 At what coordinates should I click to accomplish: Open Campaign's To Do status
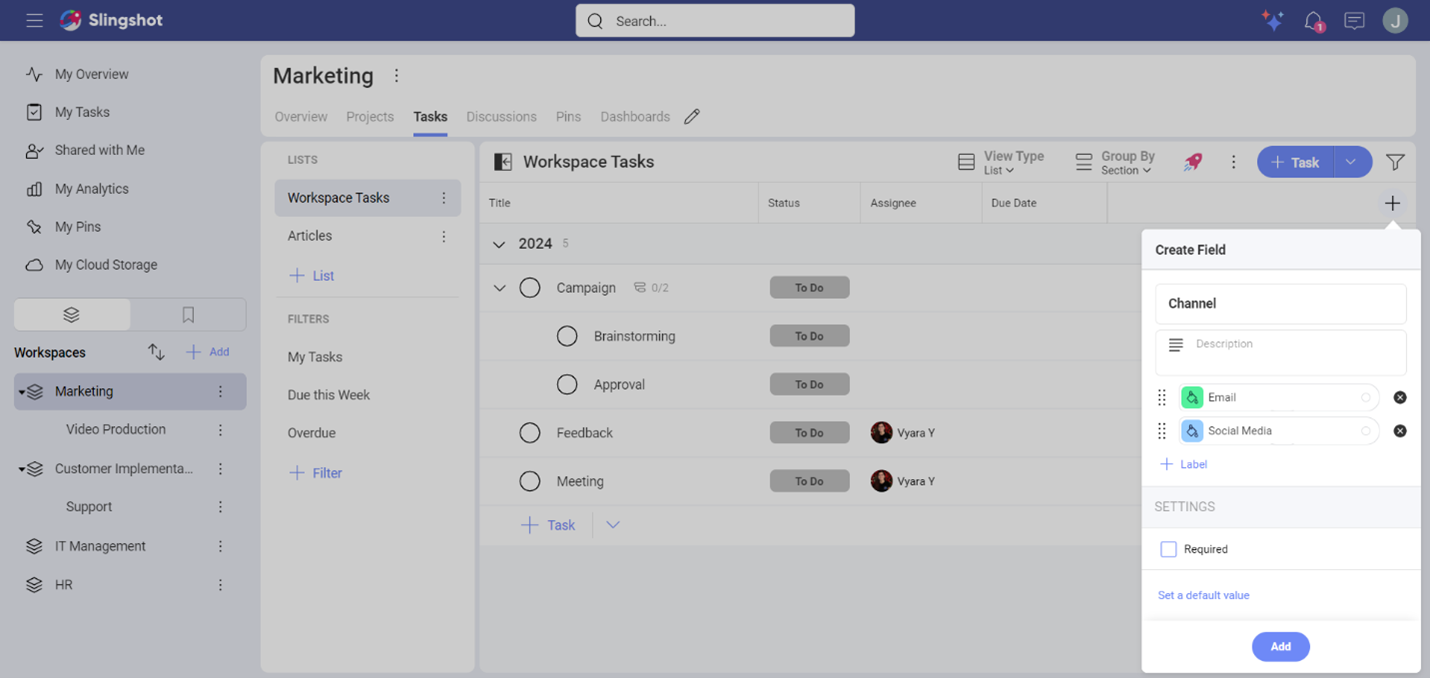click(809, 288)
